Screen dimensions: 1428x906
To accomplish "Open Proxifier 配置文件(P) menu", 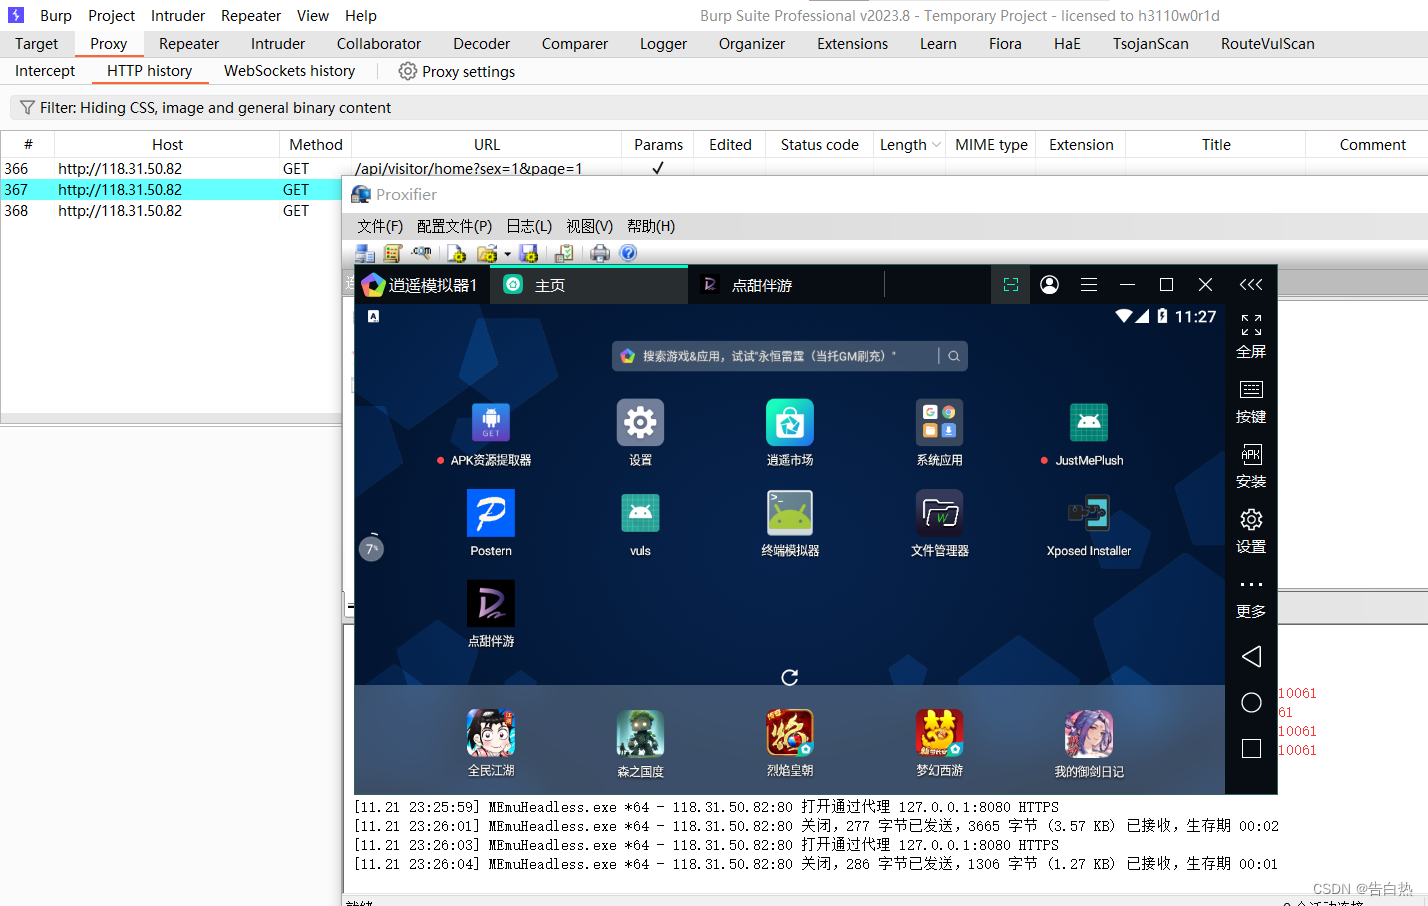I will [x=455, y=226].
